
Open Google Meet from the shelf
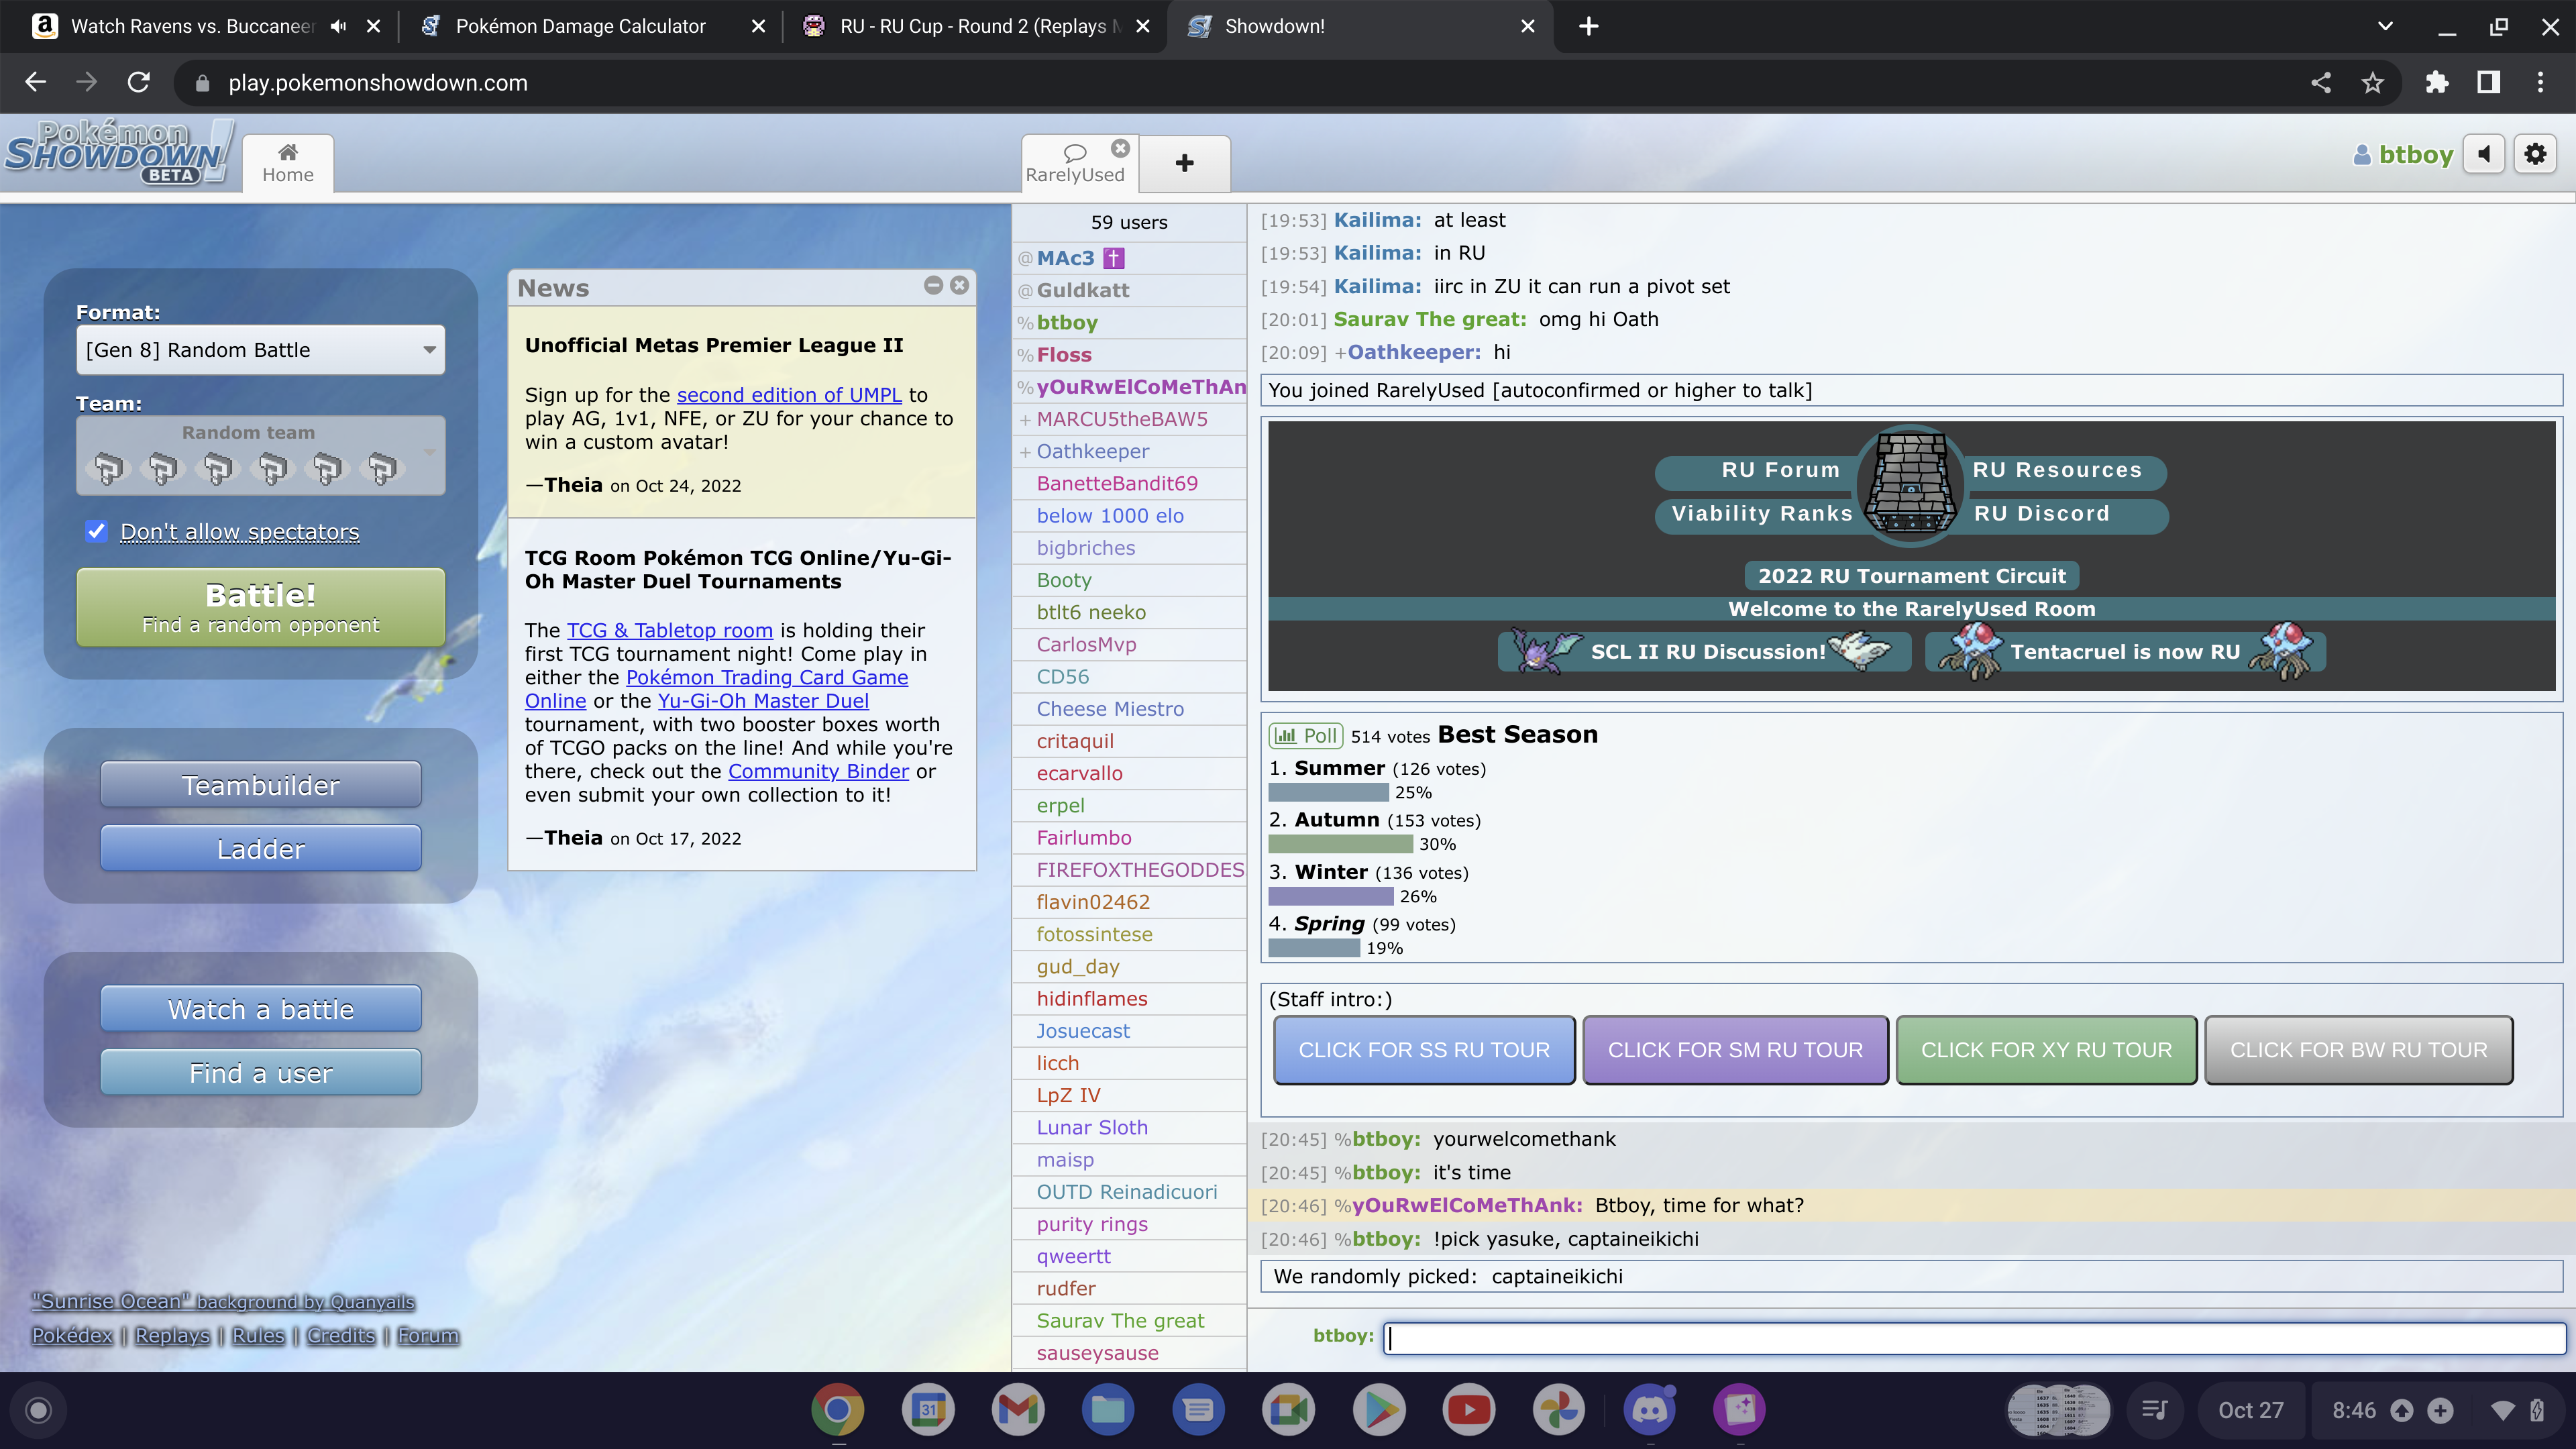pyautogui.click(x=1289, y=1410)
